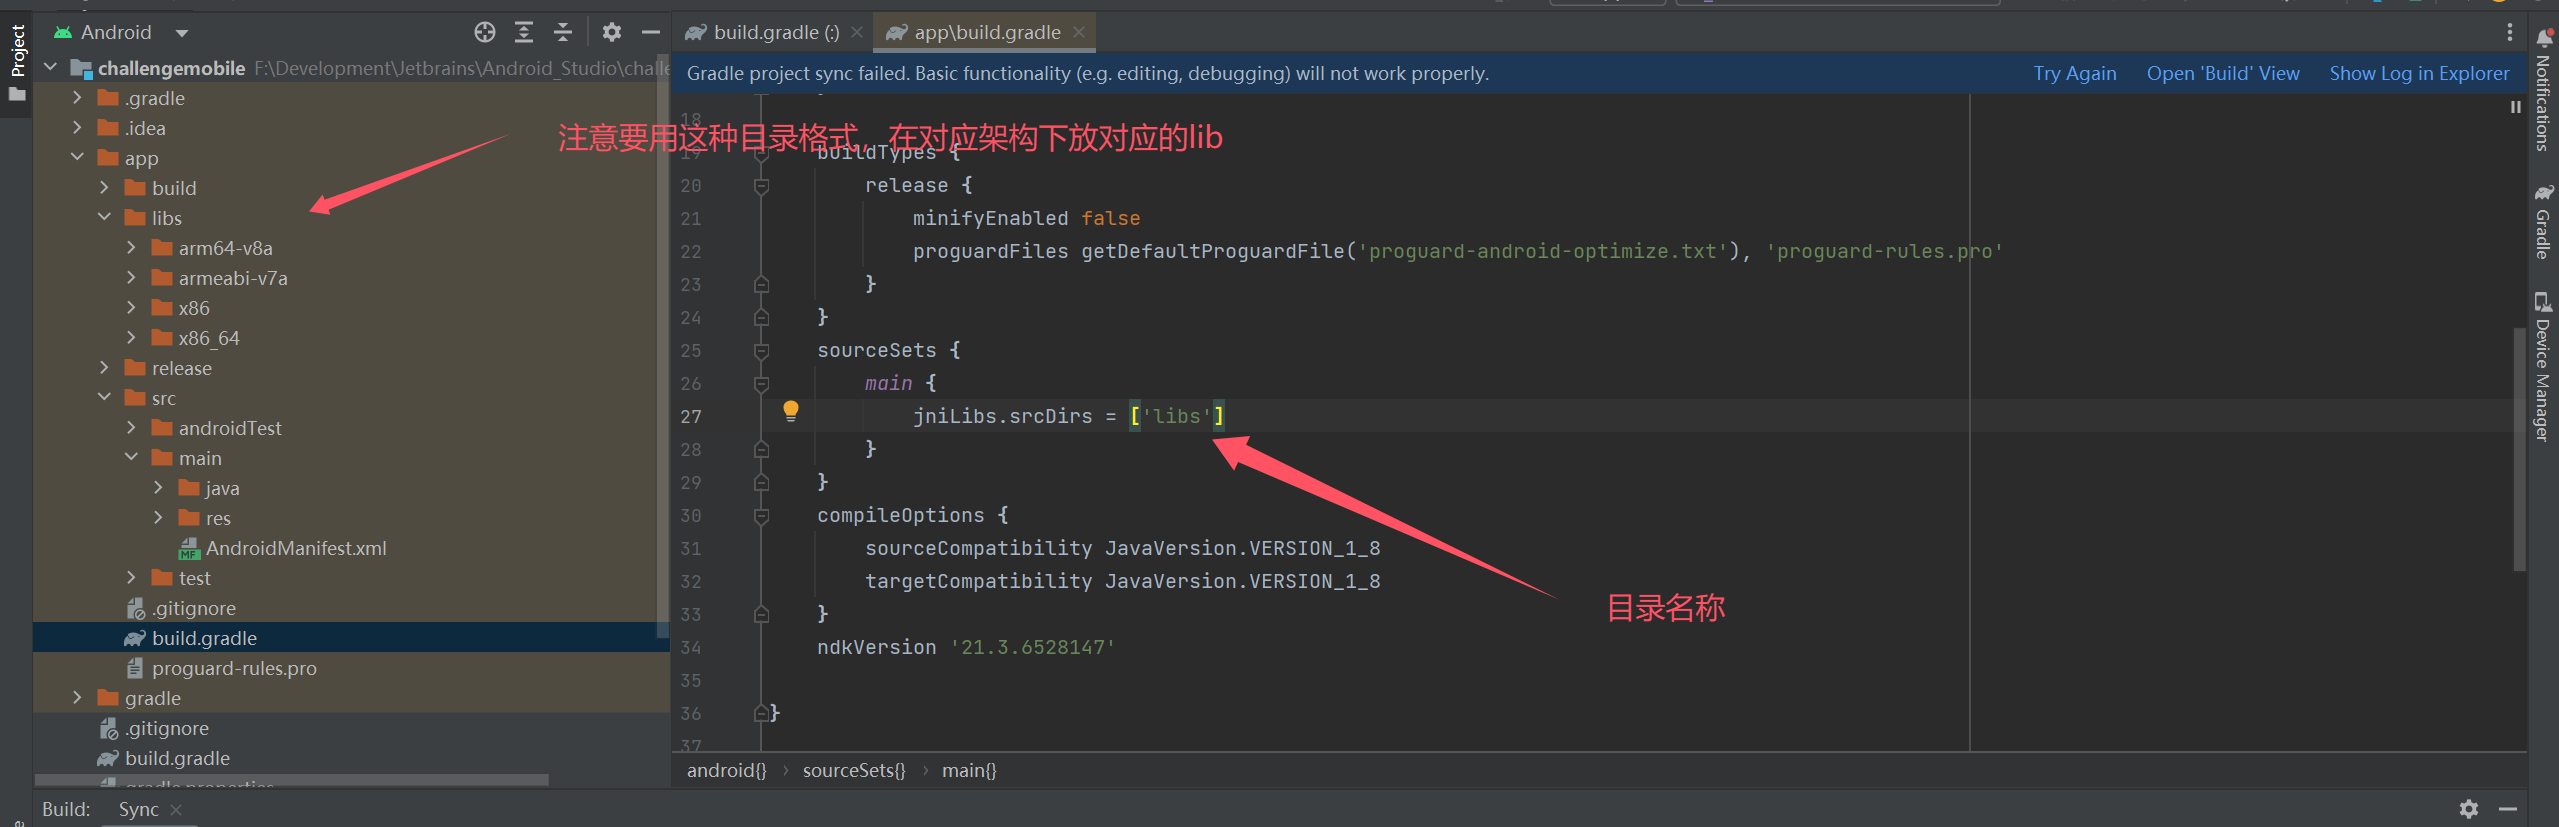Viewport: 2559px width, 827px height.
Task: Click the project tree horizontal scrollbar
Action: [x=291, y=780]
